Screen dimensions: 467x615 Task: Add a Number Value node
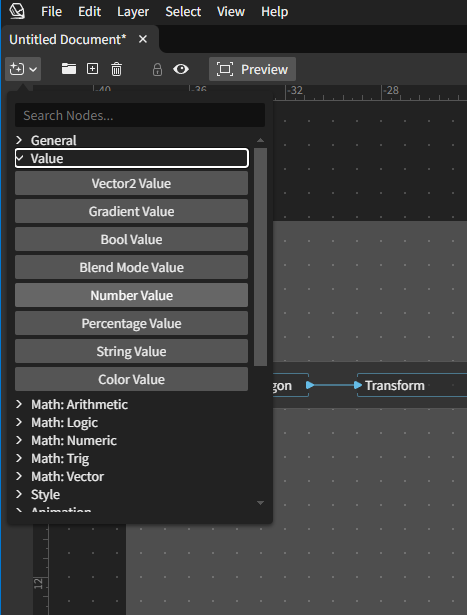[131, 295]
